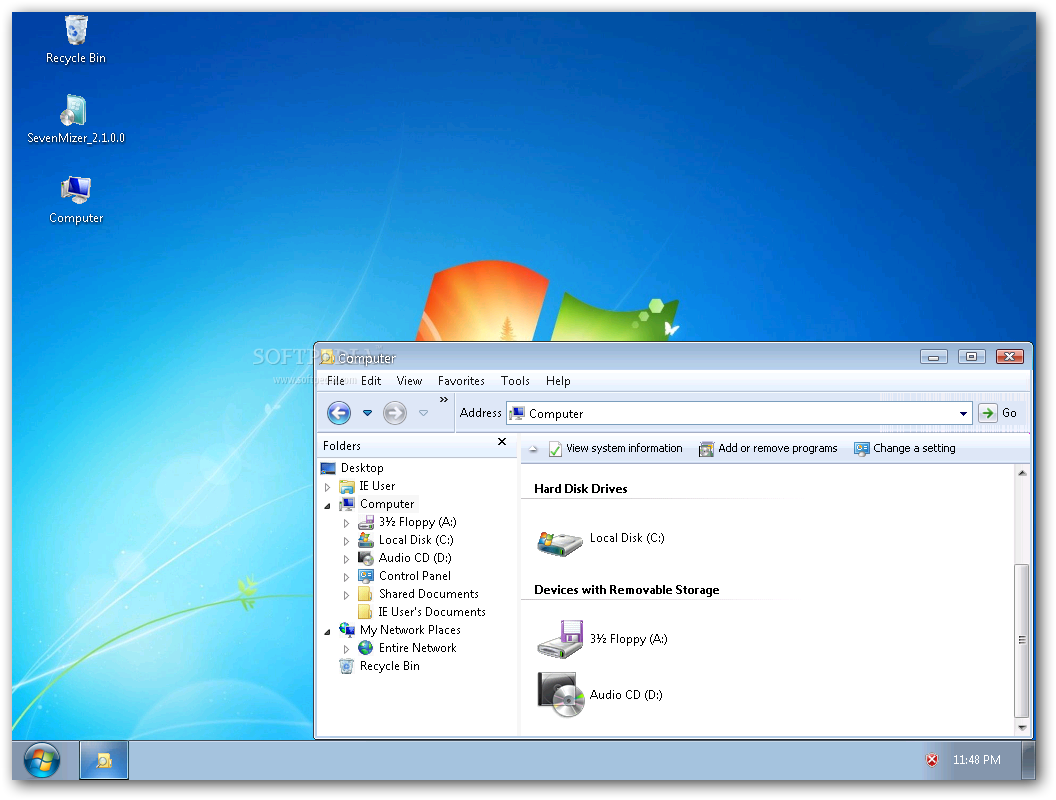Open the Forward button history dropdown arrow
Screen dimensions: 1056x800
click(x=424, y=413)
